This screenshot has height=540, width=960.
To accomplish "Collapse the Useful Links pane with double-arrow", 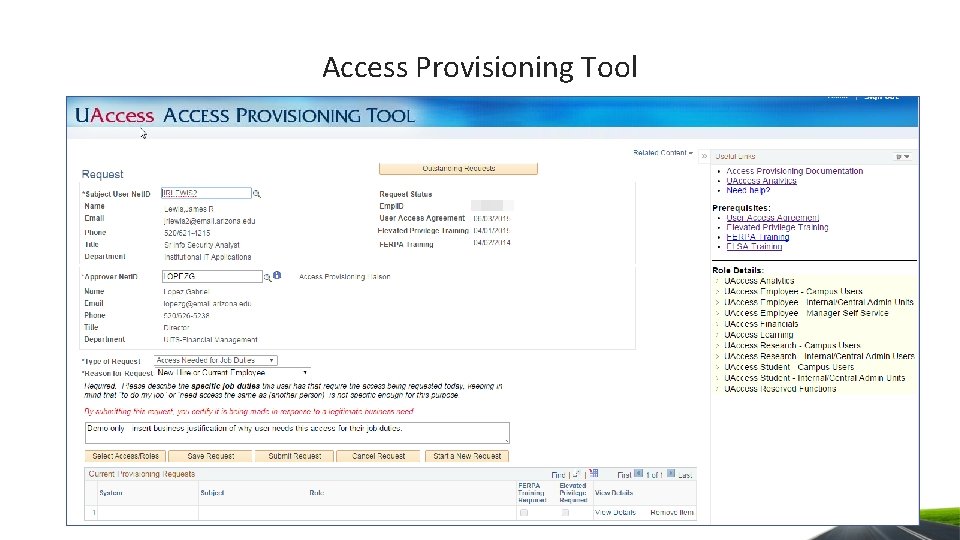I will click(x=704, y=156).
